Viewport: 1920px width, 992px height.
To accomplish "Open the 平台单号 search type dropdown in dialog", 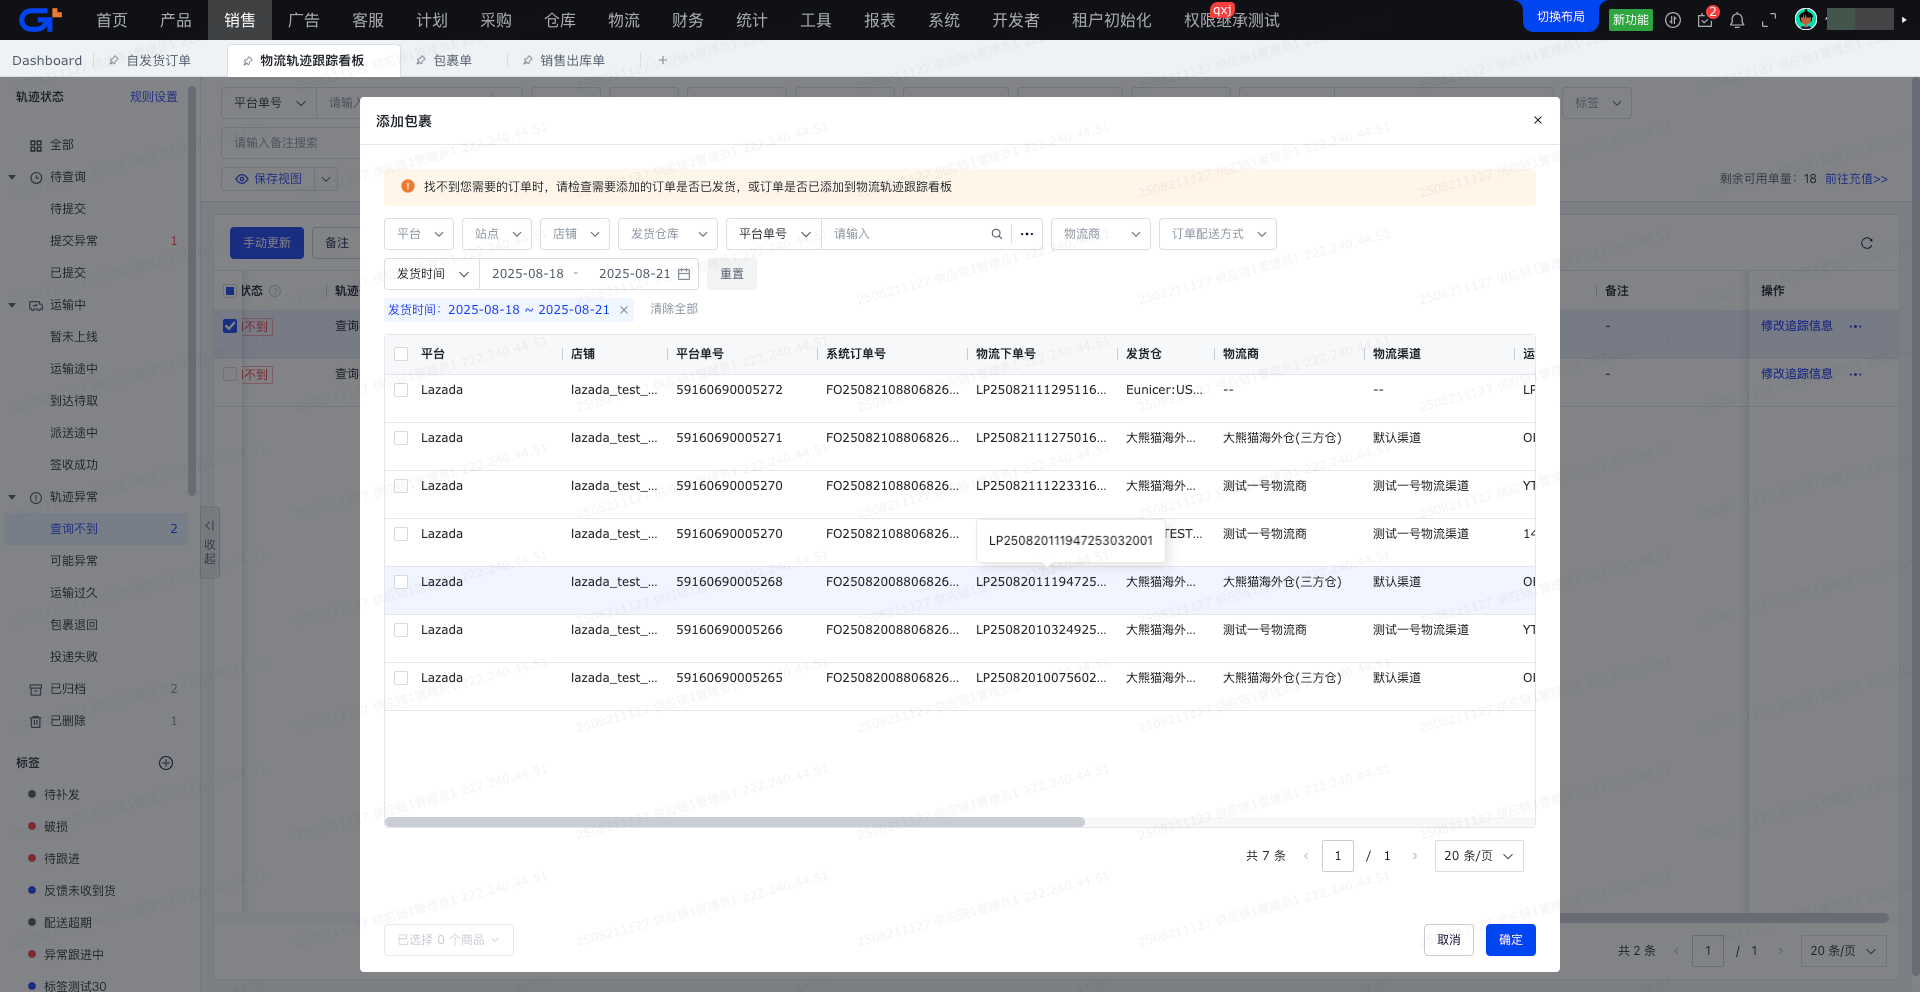I will [774, 234].
